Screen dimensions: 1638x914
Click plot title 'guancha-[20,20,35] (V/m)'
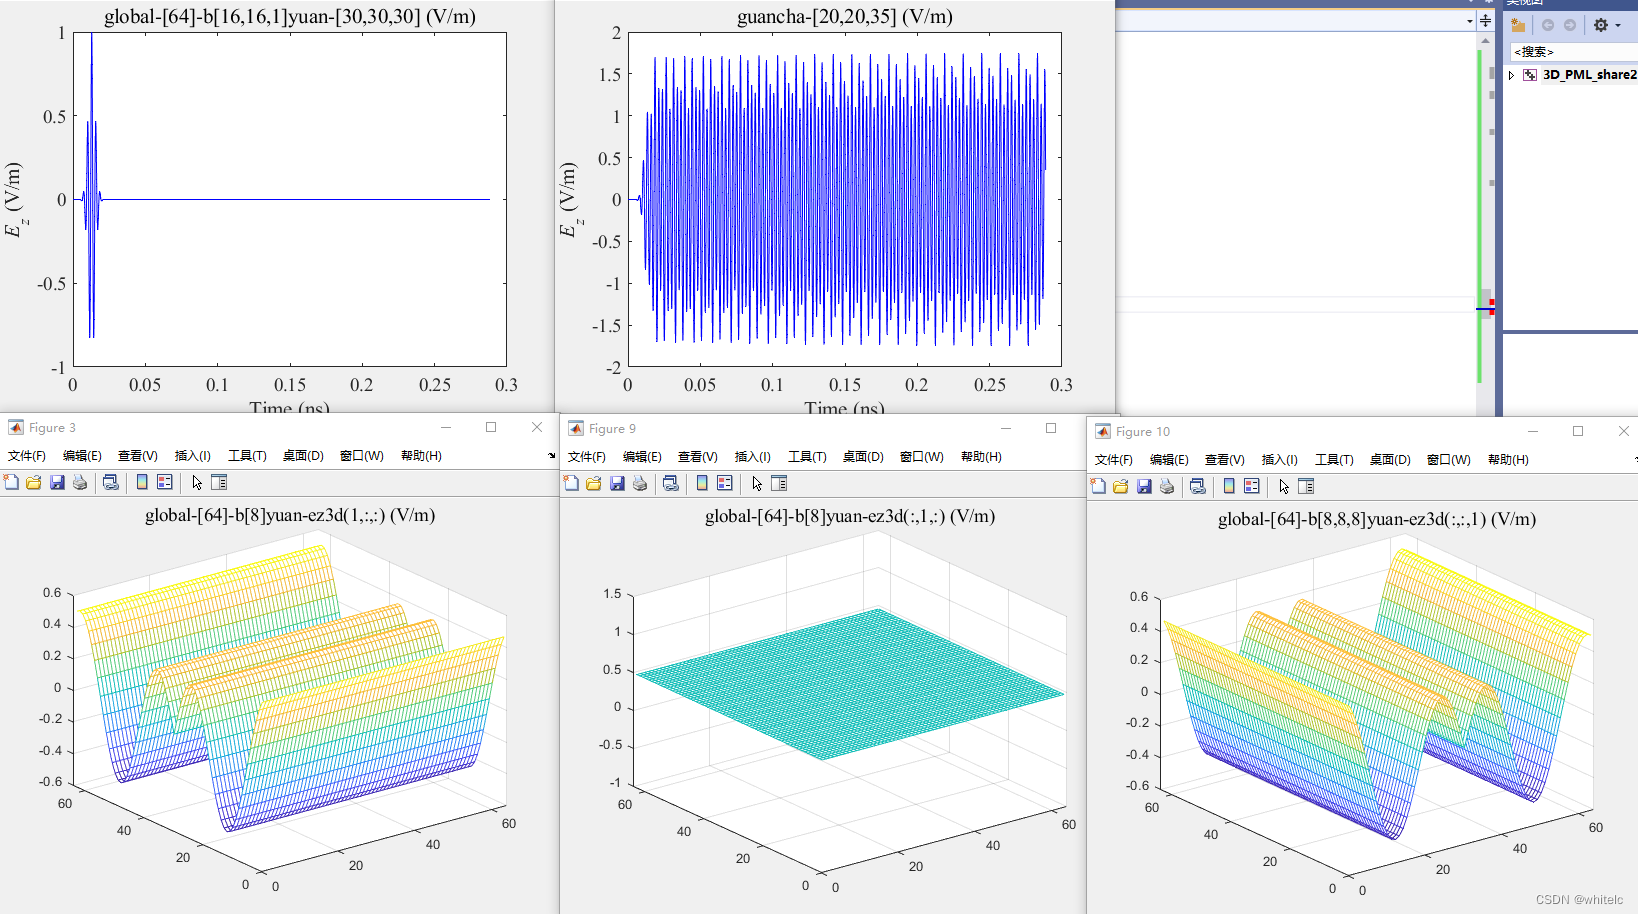tap(845, 17)
